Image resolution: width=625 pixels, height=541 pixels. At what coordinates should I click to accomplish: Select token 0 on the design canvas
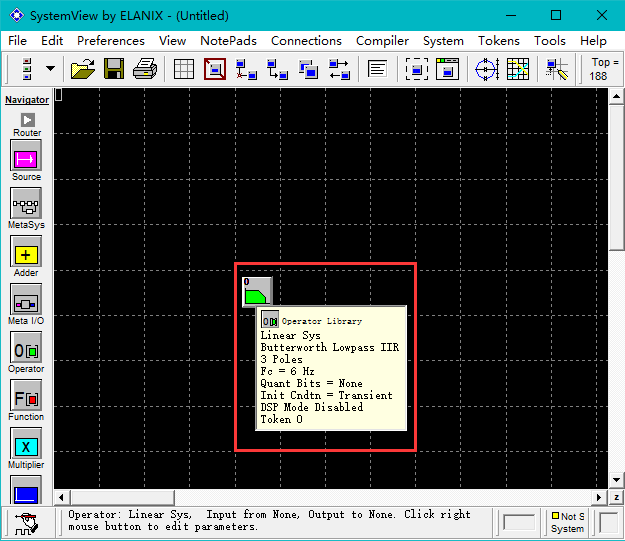point(257,292)
